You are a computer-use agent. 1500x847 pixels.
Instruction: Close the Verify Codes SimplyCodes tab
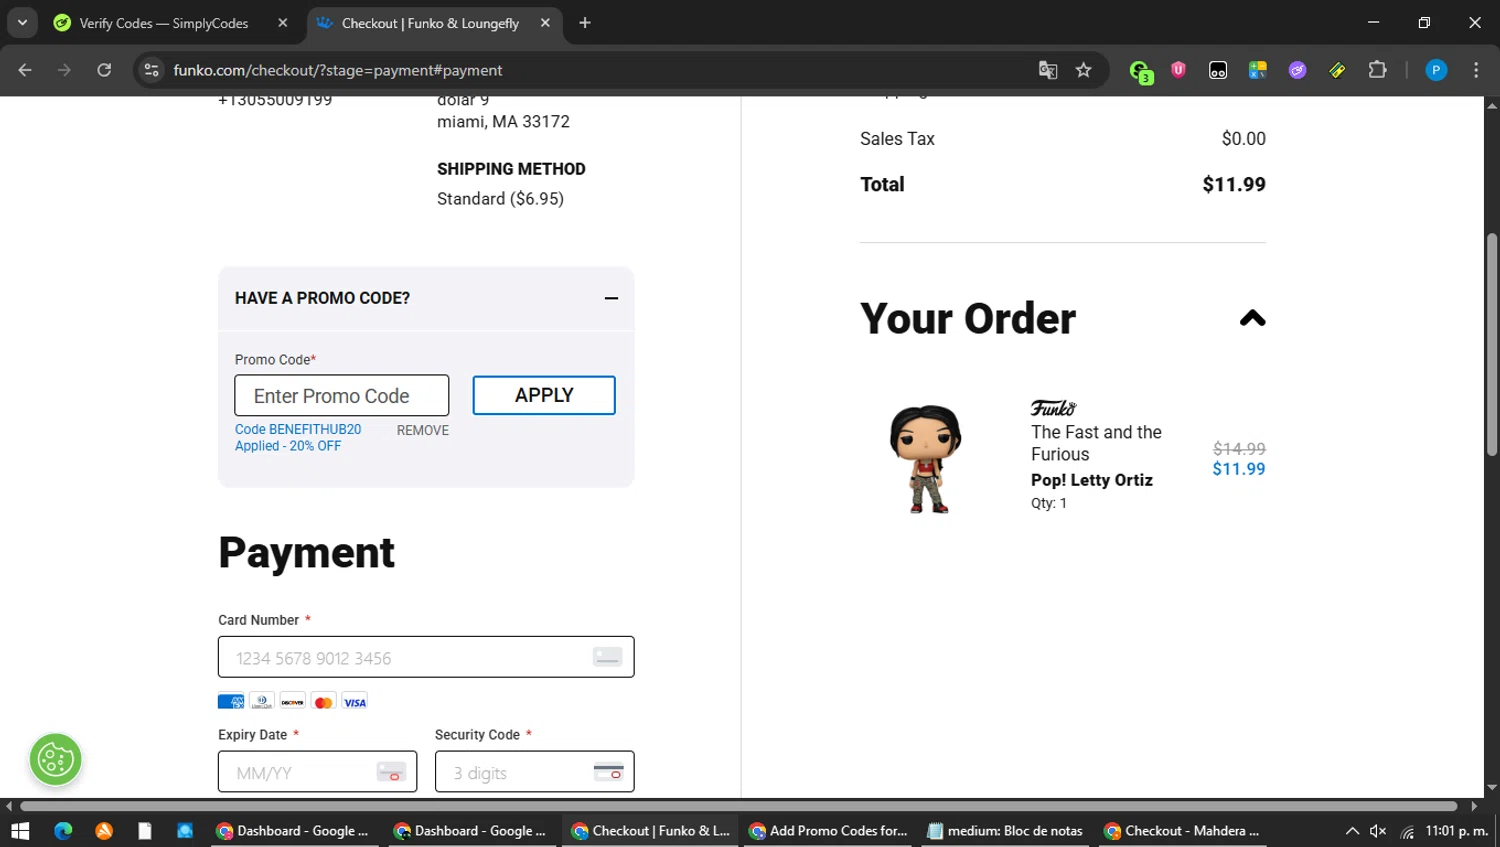283,23
